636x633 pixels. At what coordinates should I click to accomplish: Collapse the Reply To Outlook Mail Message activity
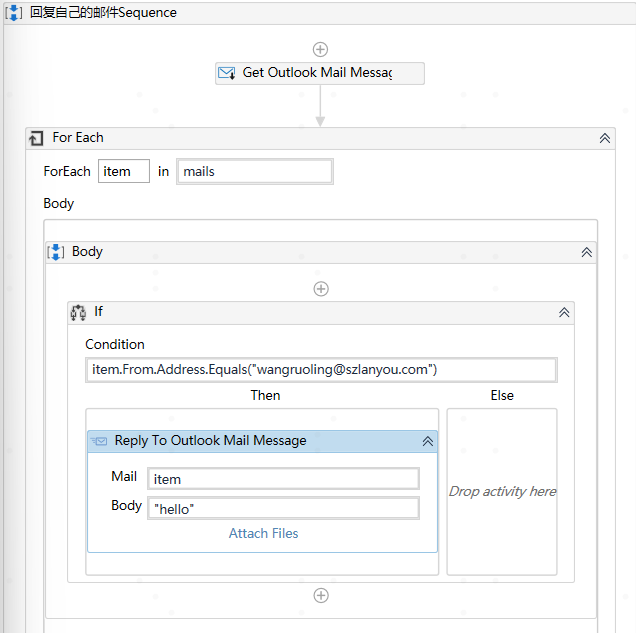pyautogui.click(x=428, y=441)
